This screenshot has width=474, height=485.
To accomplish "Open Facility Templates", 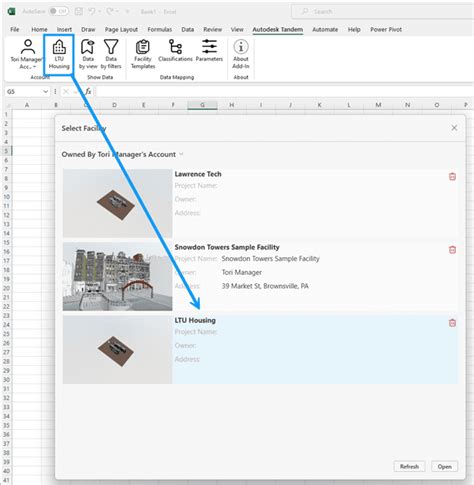I will pos(143,55).
